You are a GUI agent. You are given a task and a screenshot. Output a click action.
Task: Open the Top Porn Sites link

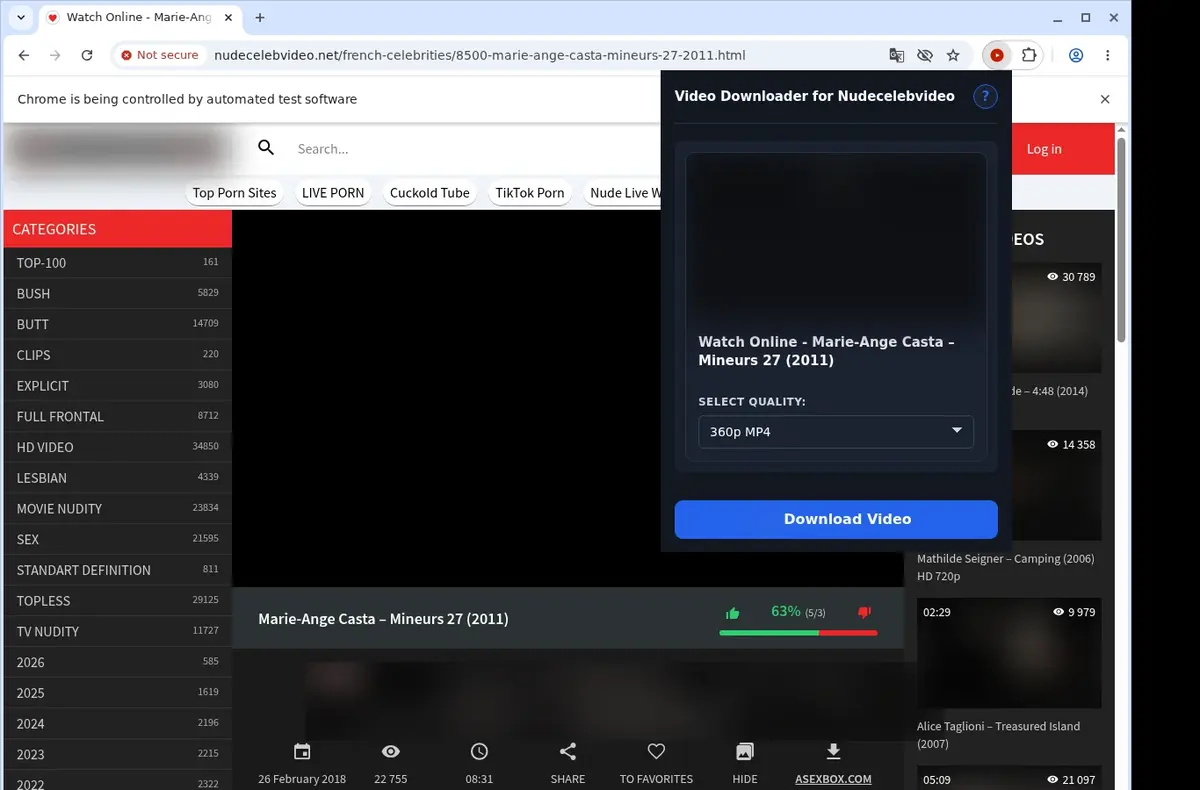(234, 193)
